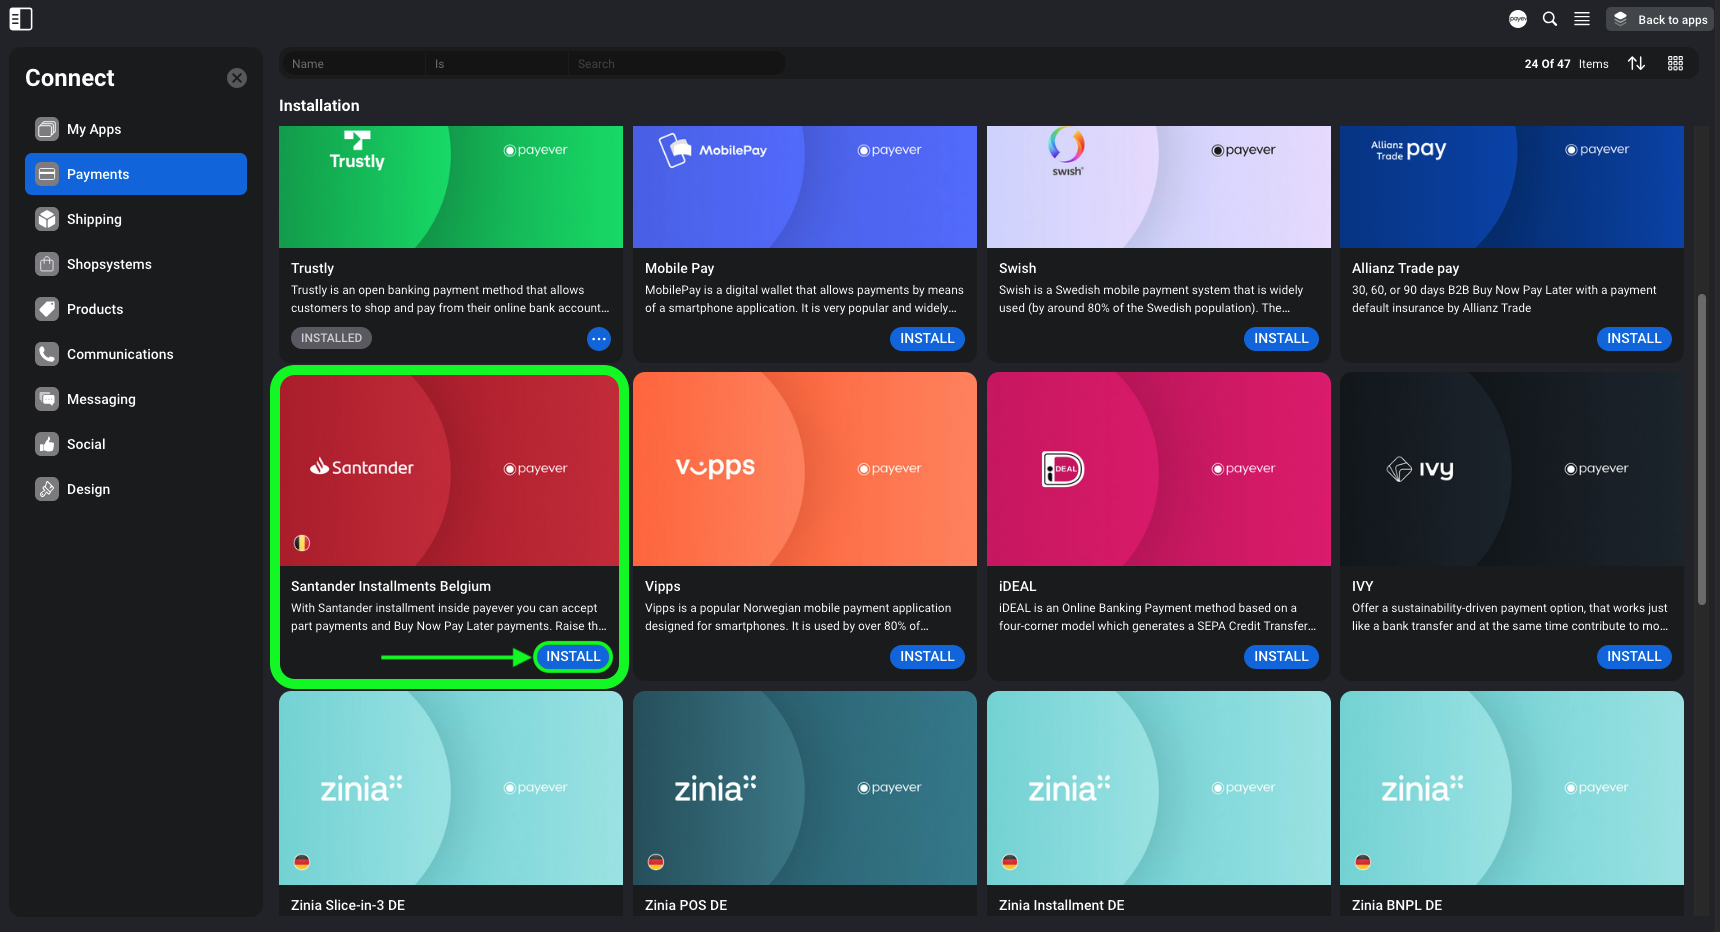Install Santander Installments Belgium
The width and height of the screenshot is (1720, 932).
coord(573,657)
